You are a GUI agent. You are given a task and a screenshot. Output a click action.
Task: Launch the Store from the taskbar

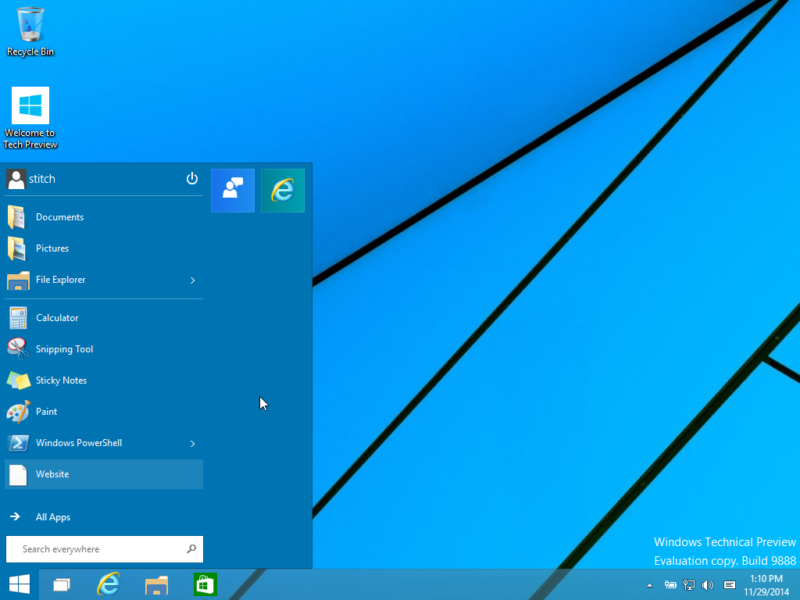tap(205, 584)
